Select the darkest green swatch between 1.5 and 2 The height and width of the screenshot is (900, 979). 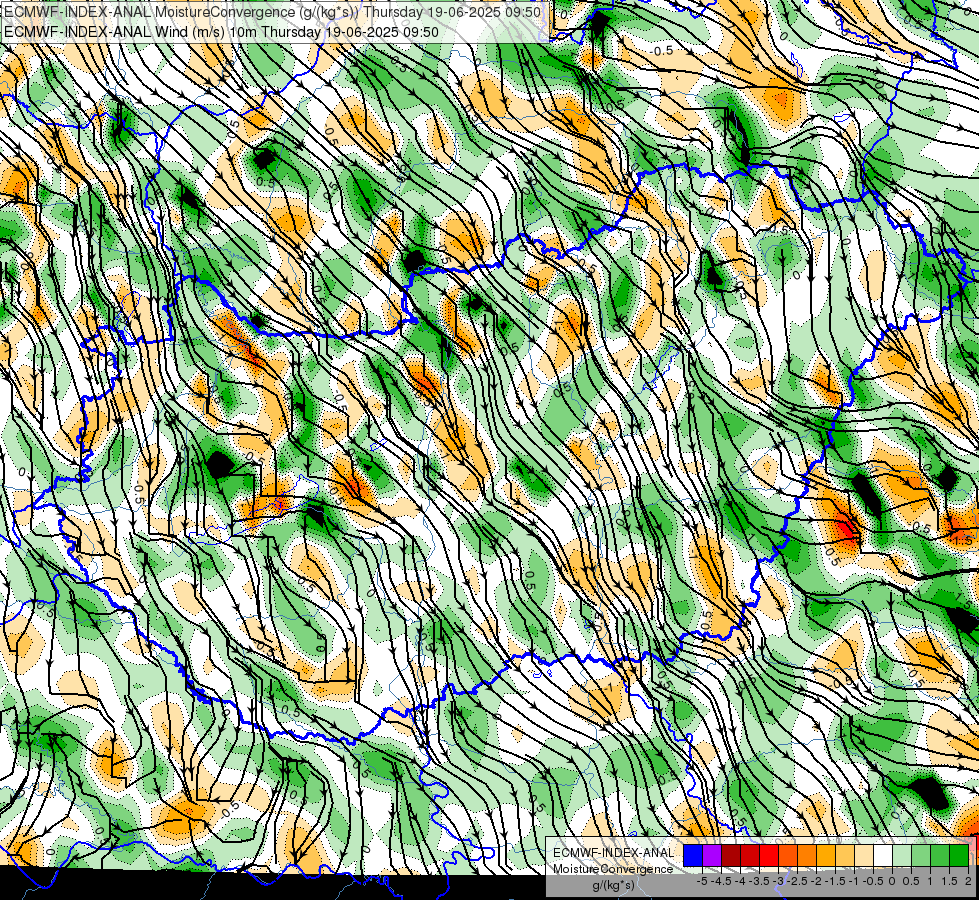(959, 856)
